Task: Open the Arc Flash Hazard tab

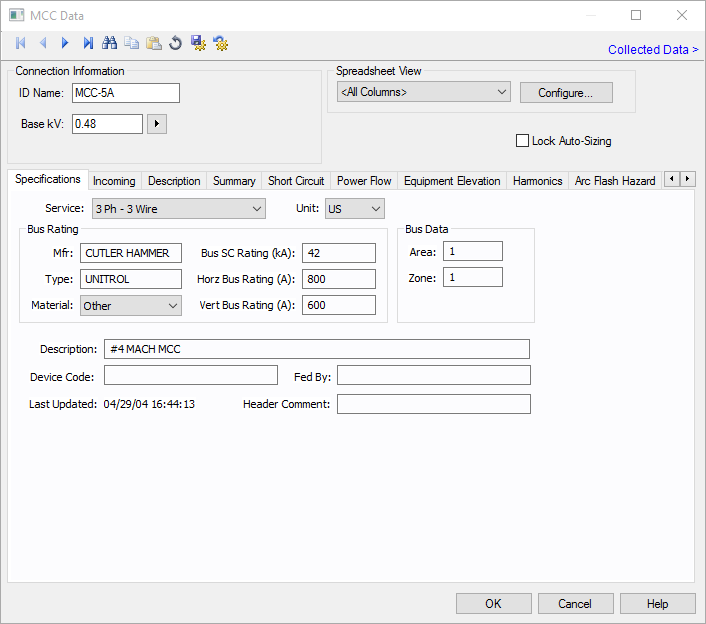Action: click(614, 181)
